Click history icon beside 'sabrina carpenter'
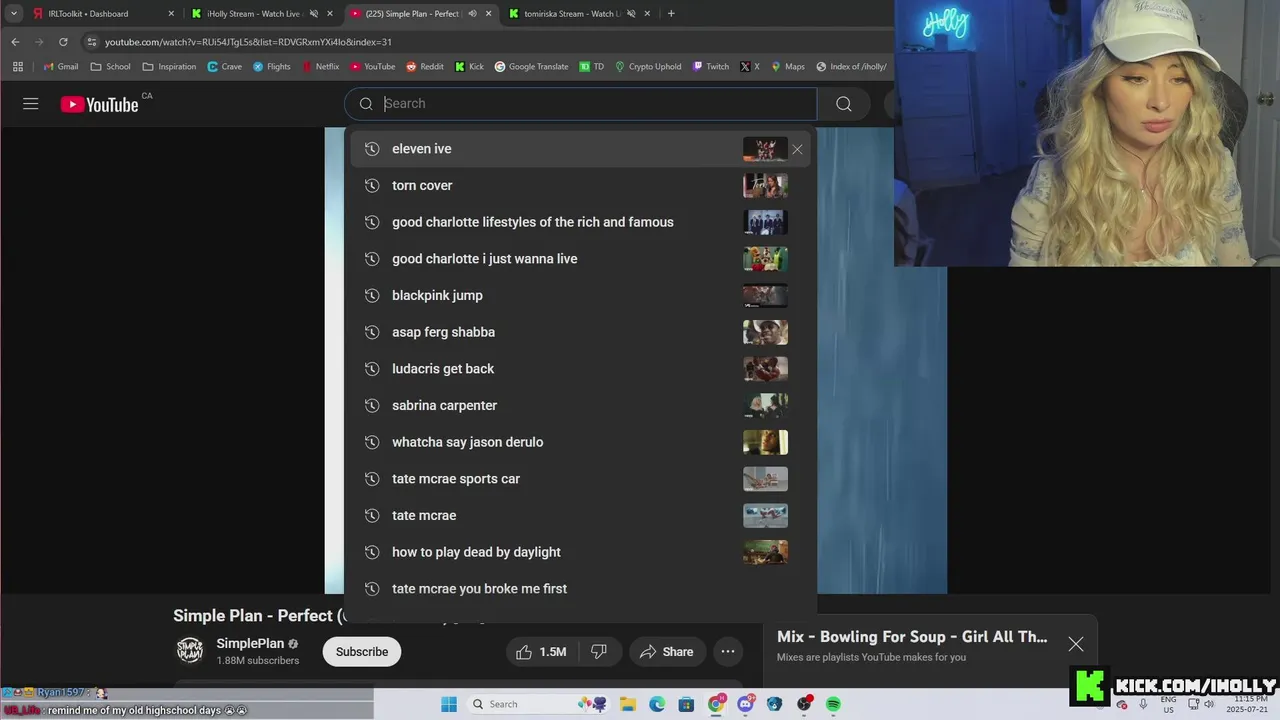The image size is (1280, 720). coord(372,405)
